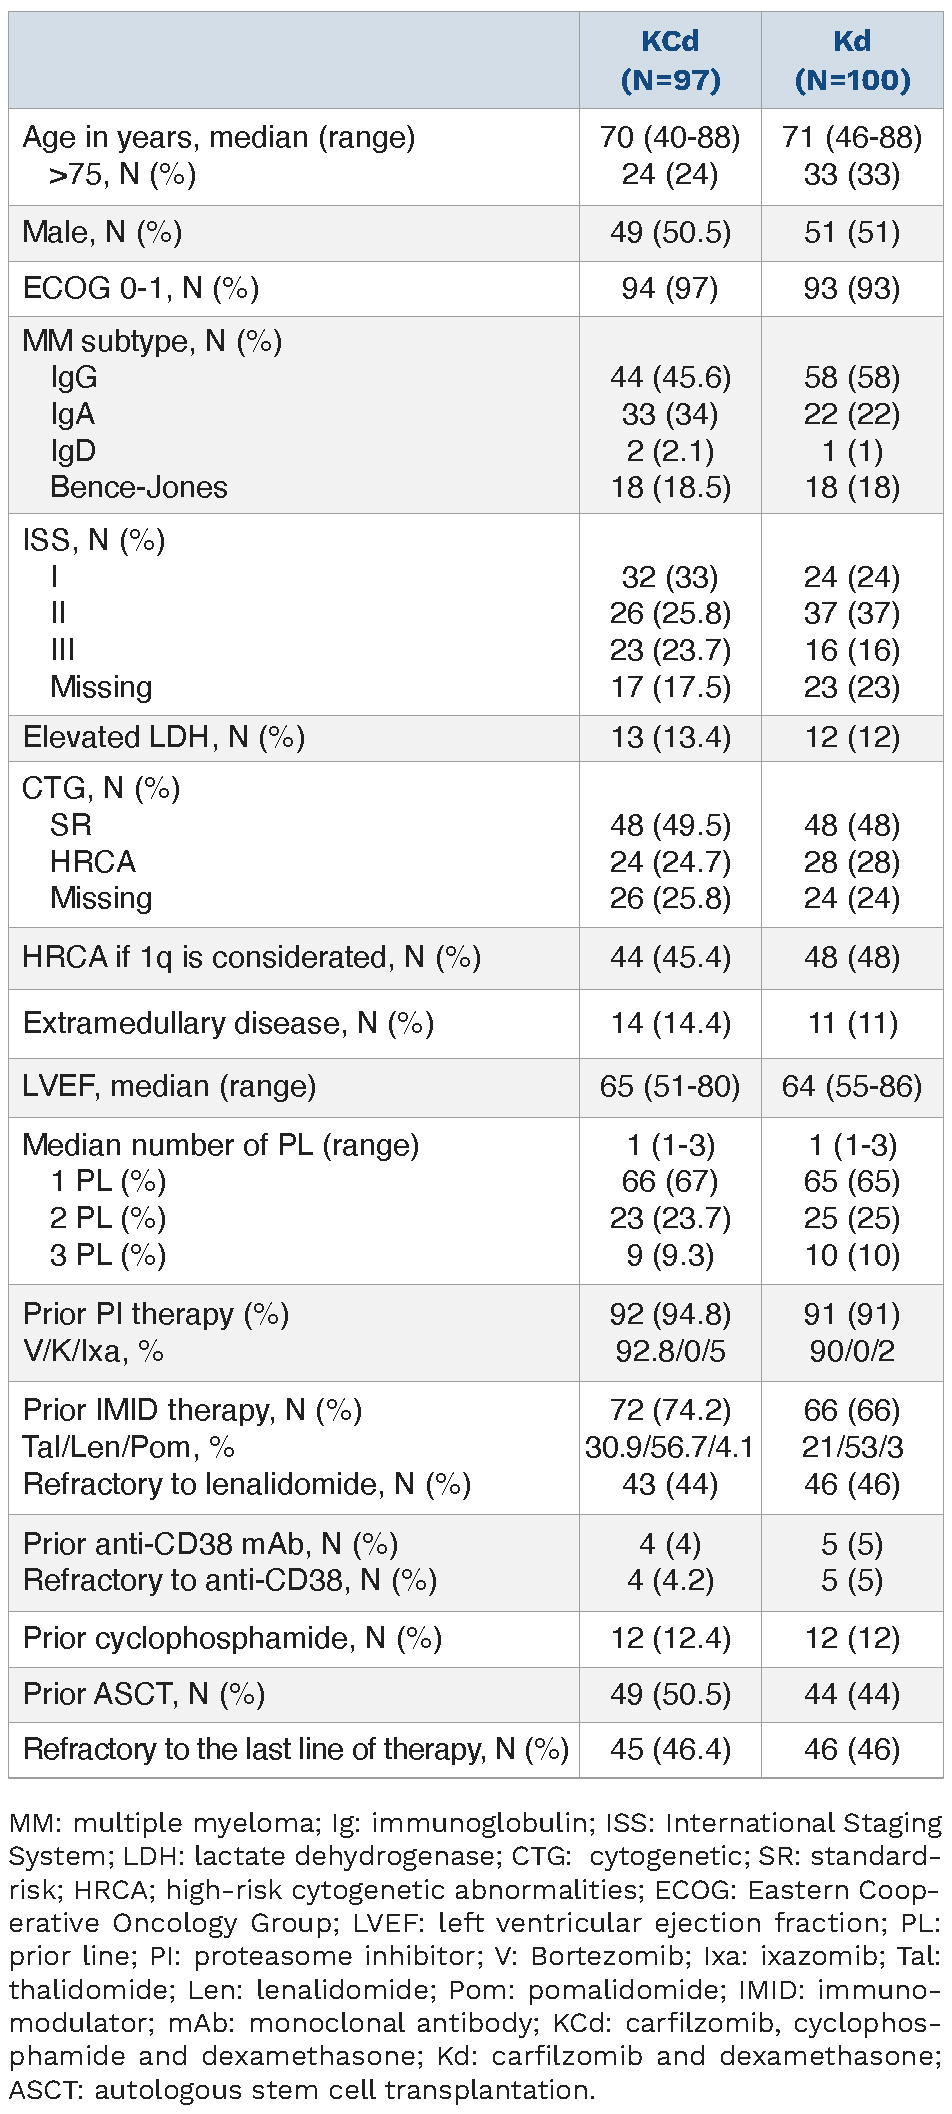
Task: Select the "ECOG 0-1, N (%)" row label
Action: (141, 289)
